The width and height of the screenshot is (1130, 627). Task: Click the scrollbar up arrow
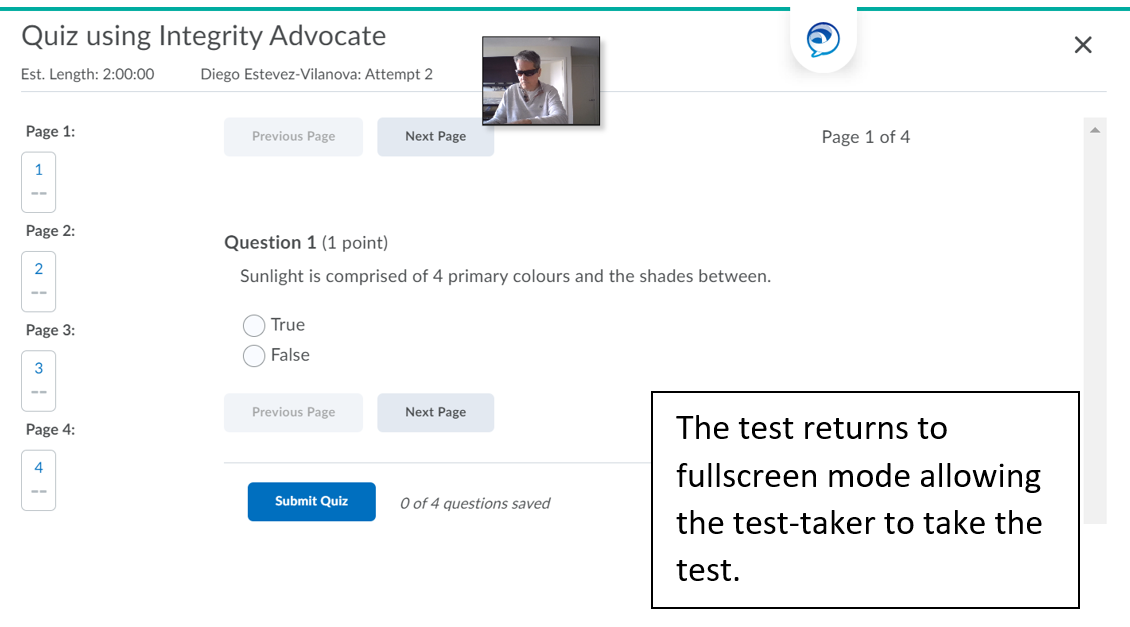click(1095, 130)
